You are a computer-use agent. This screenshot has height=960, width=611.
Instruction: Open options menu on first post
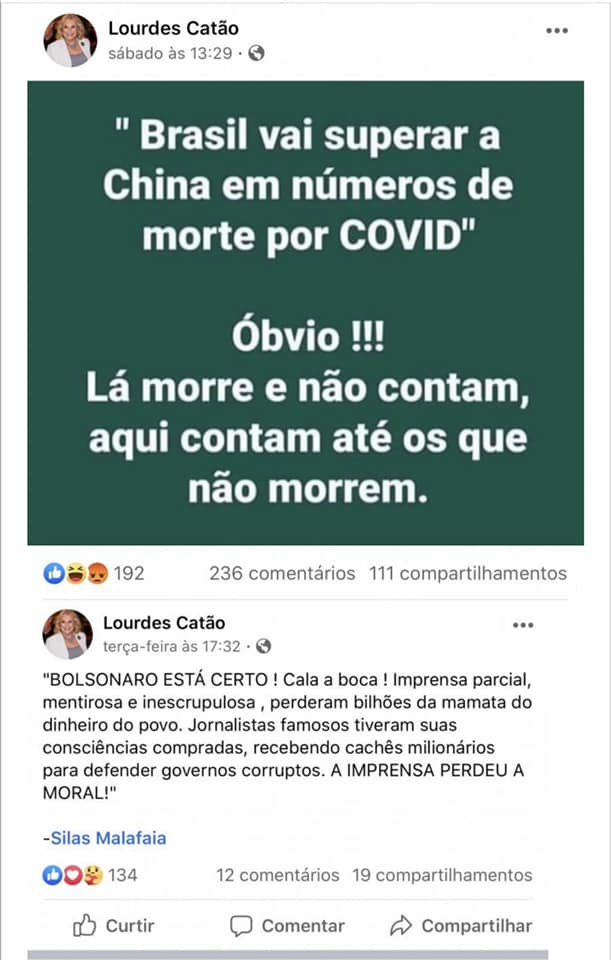click(557, 31)
